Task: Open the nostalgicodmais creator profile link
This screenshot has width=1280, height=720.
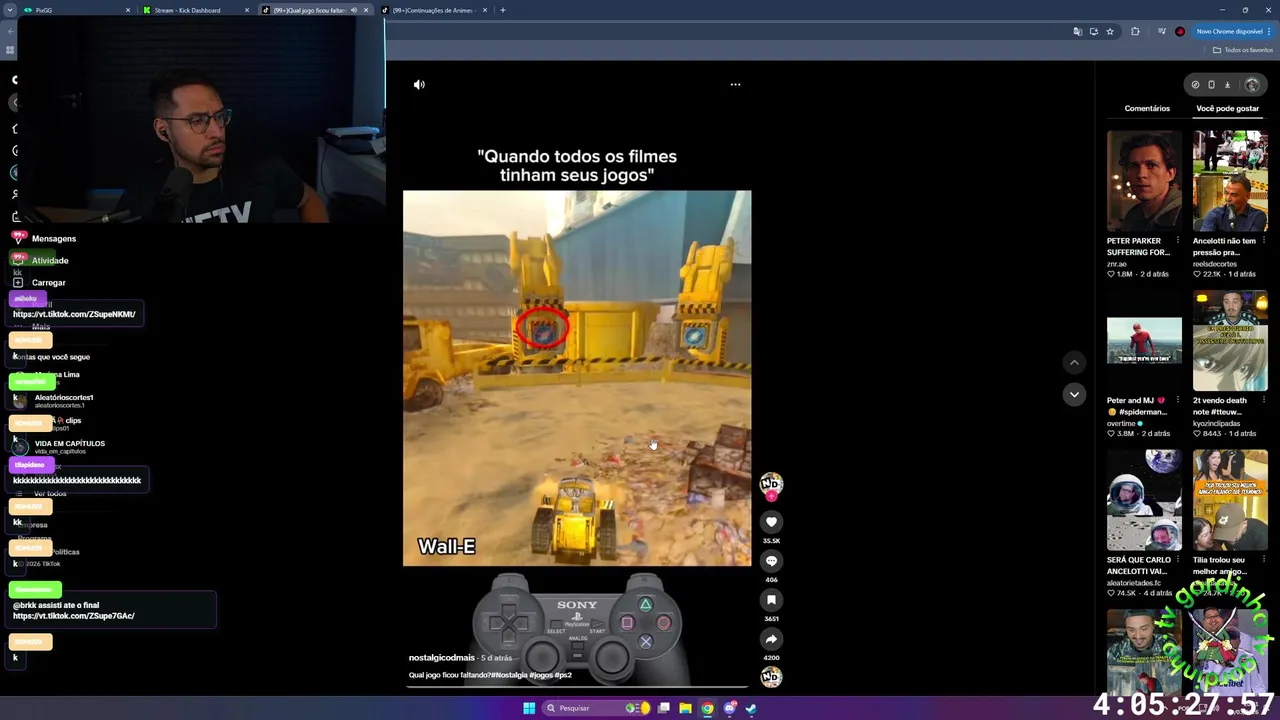Action: pos(441,658)
